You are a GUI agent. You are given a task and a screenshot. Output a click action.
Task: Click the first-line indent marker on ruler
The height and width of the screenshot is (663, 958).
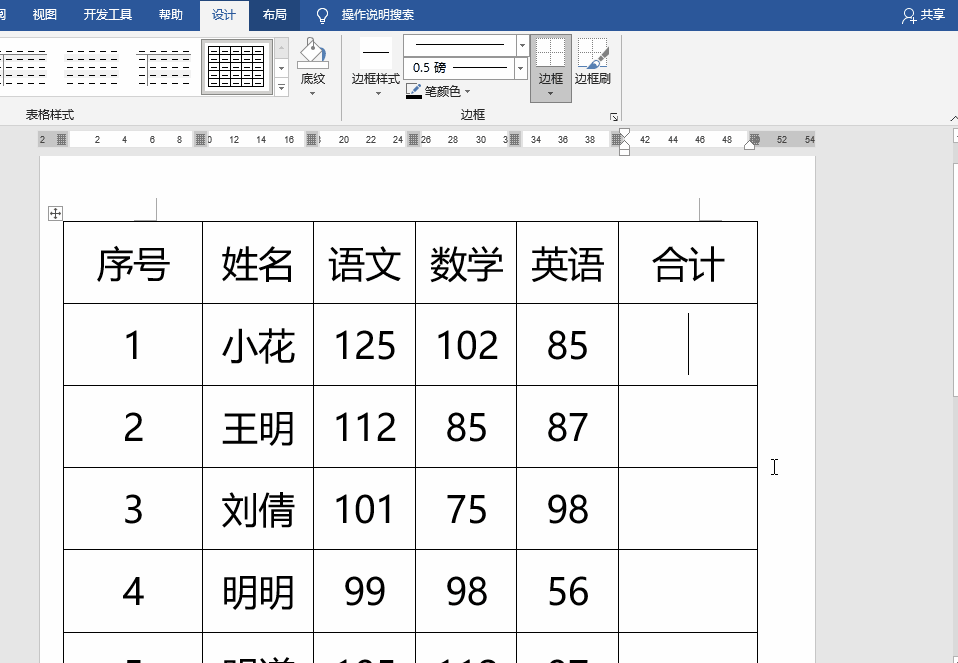[624, 133]
